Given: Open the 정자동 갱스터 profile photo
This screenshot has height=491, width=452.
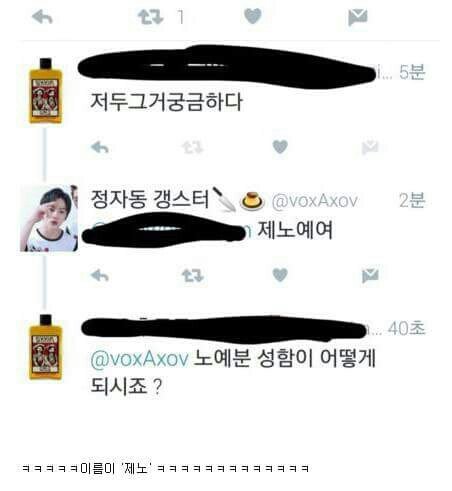Looking at the screenshot, I should [49, 218].
